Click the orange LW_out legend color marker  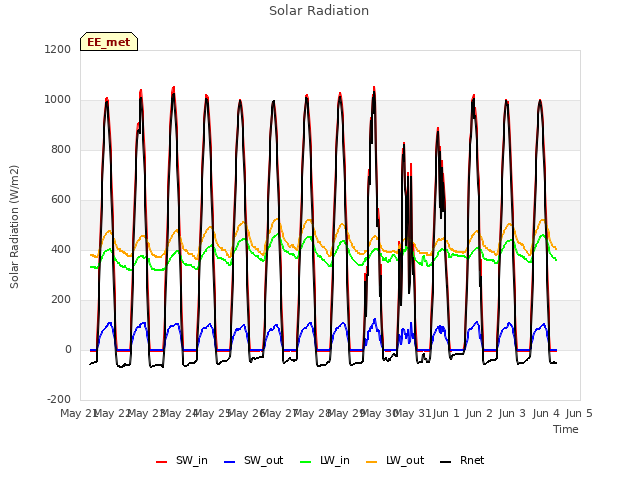click(x=372, y=462)
